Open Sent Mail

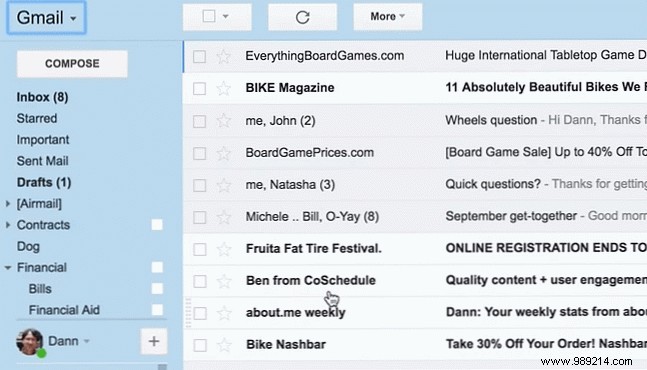tap(42, 161)
